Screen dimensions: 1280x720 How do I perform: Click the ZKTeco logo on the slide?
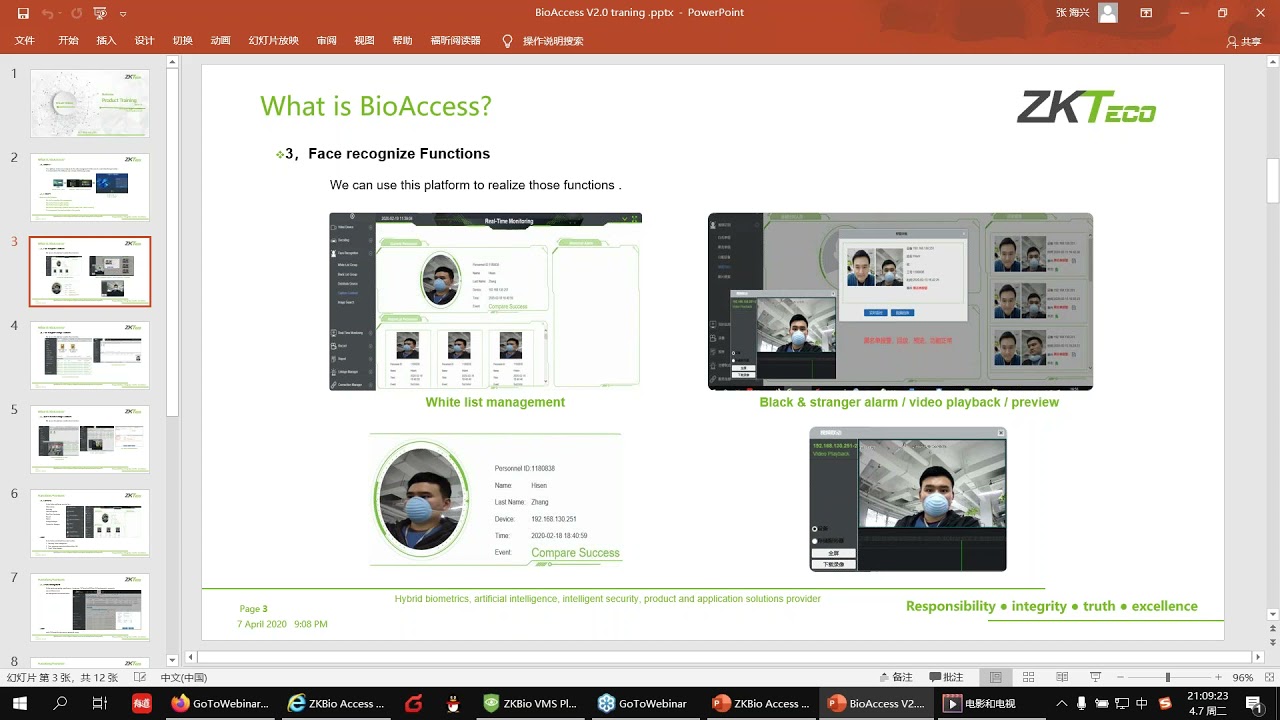[1086, 106]
